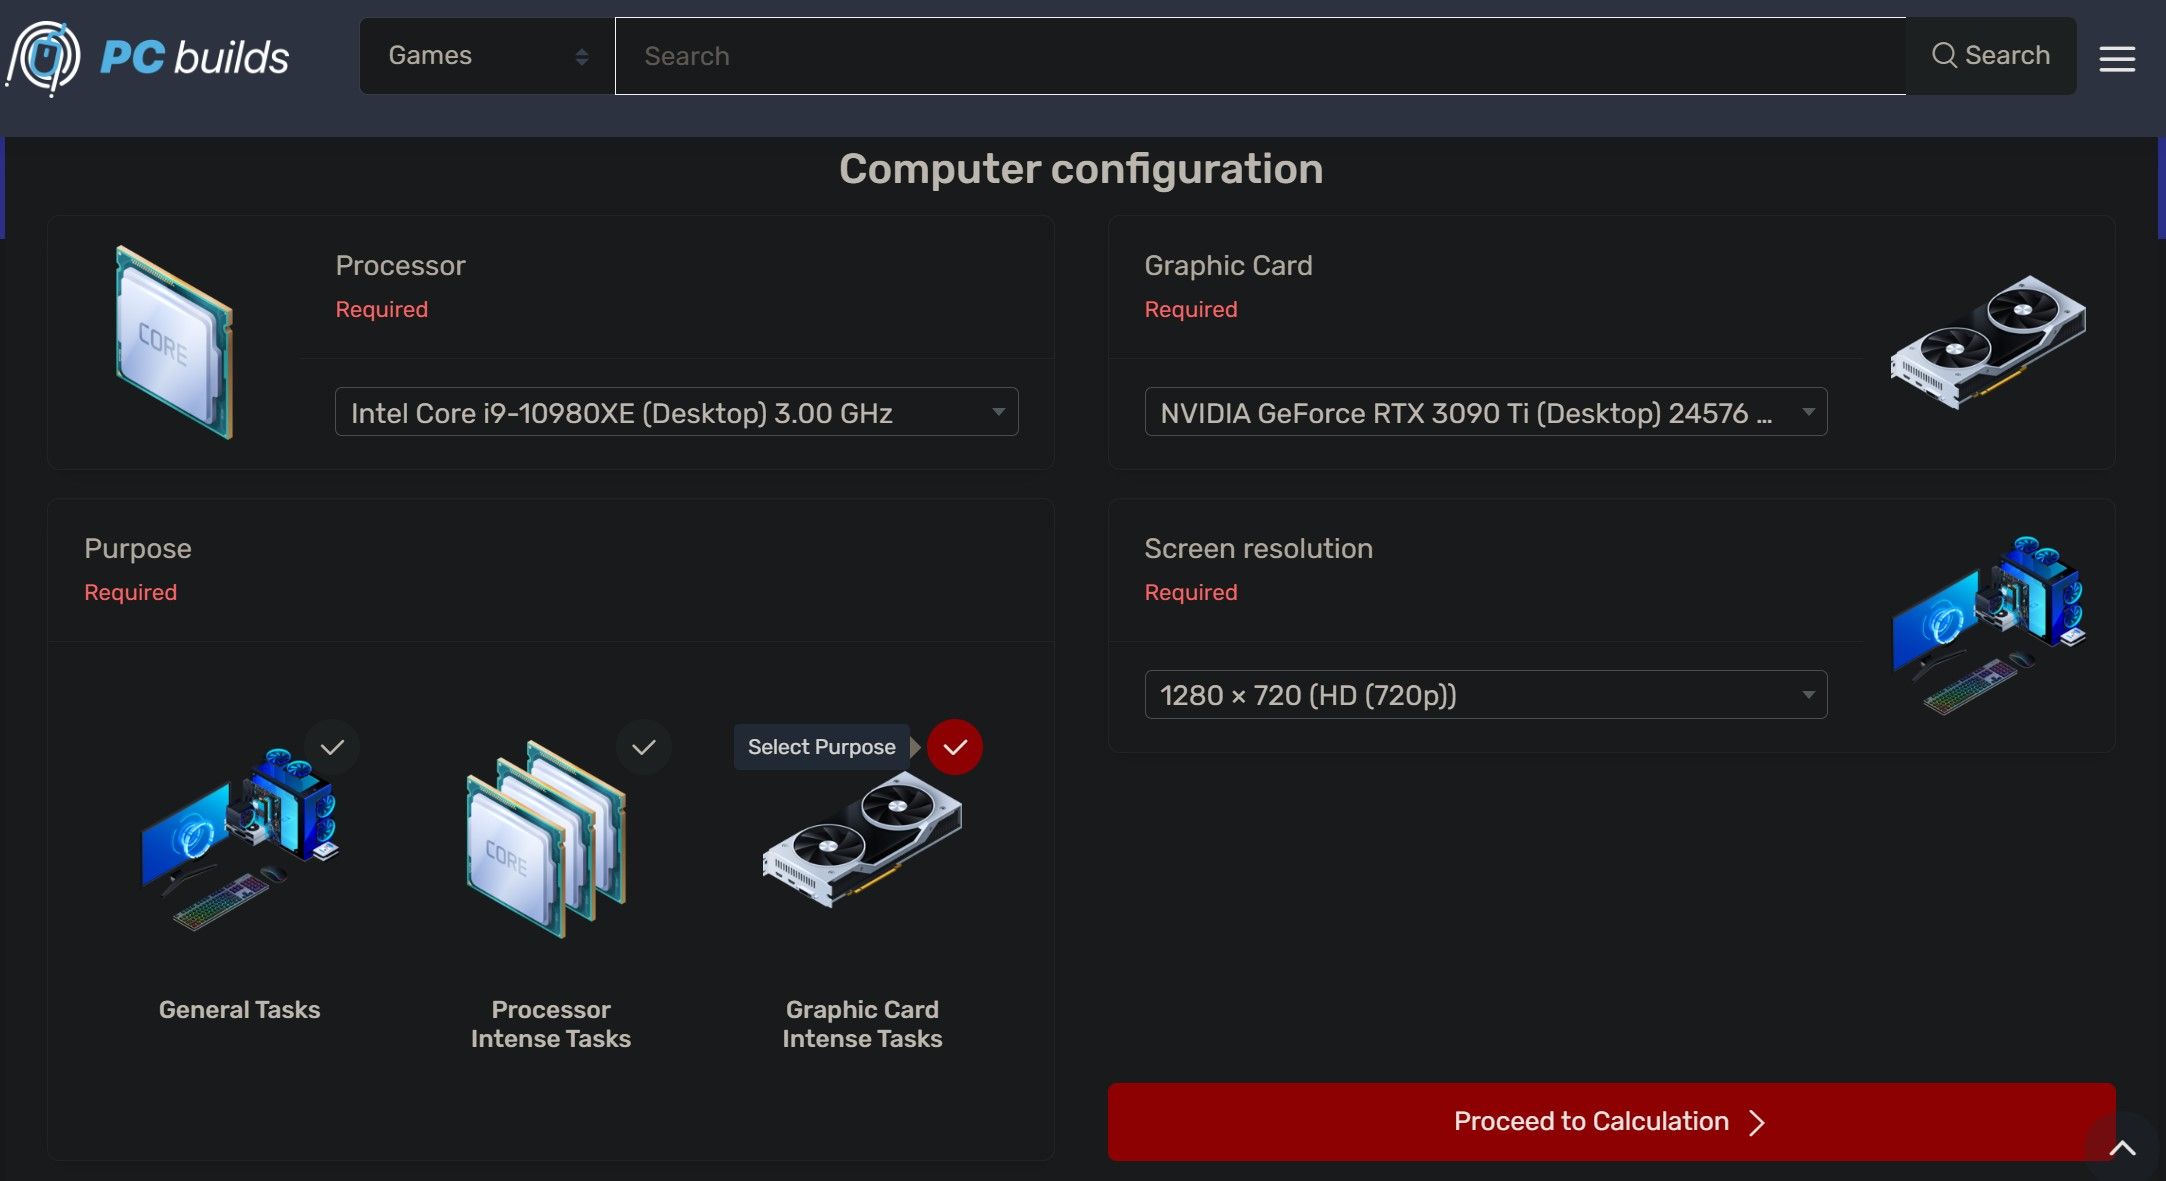Image resolution: width=2166 pixels, height=1181 pixels.
Task: Toggle Processor Intense Tasks selection checkmark
Action: tap(643, 746)
